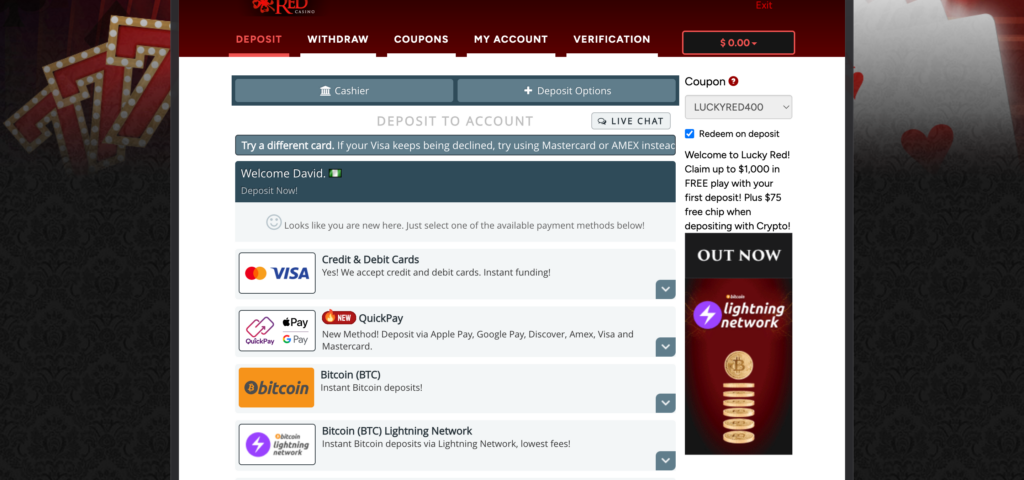Image resolution: width=1024 pixels, height=480 pixels.
Task: Click the 'Deposit Now!' text
Action: [269, 191]
